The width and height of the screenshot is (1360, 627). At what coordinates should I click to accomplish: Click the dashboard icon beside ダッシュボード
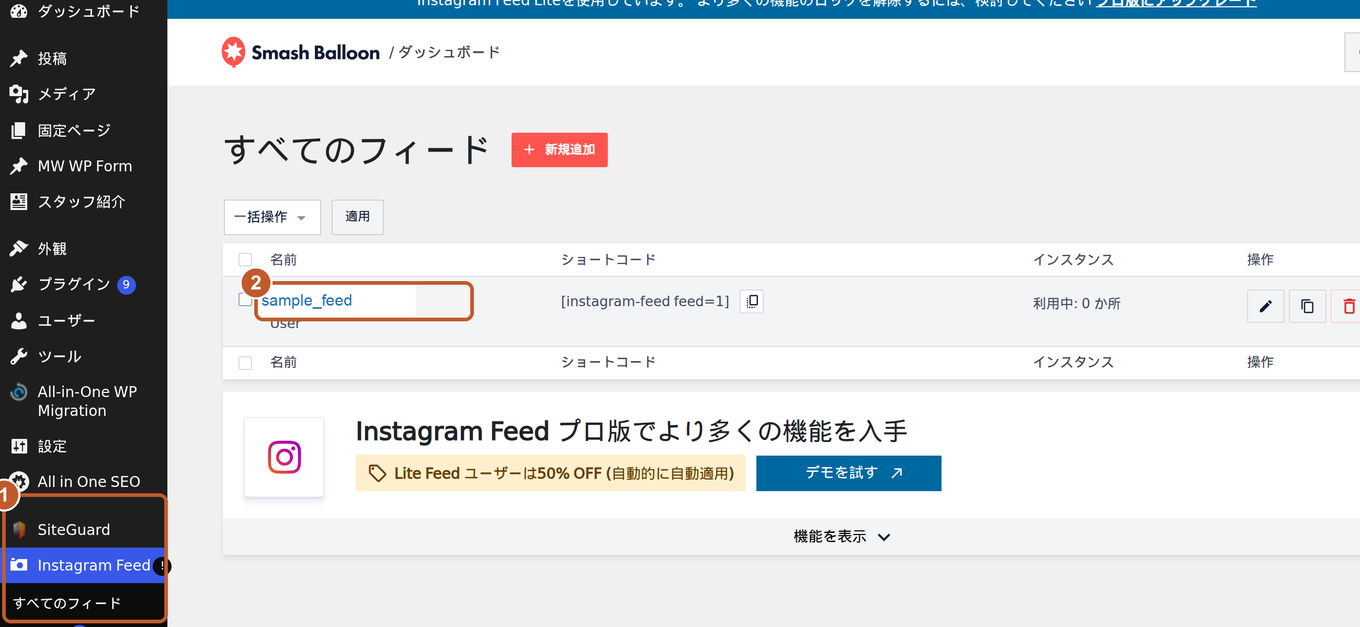18,11
